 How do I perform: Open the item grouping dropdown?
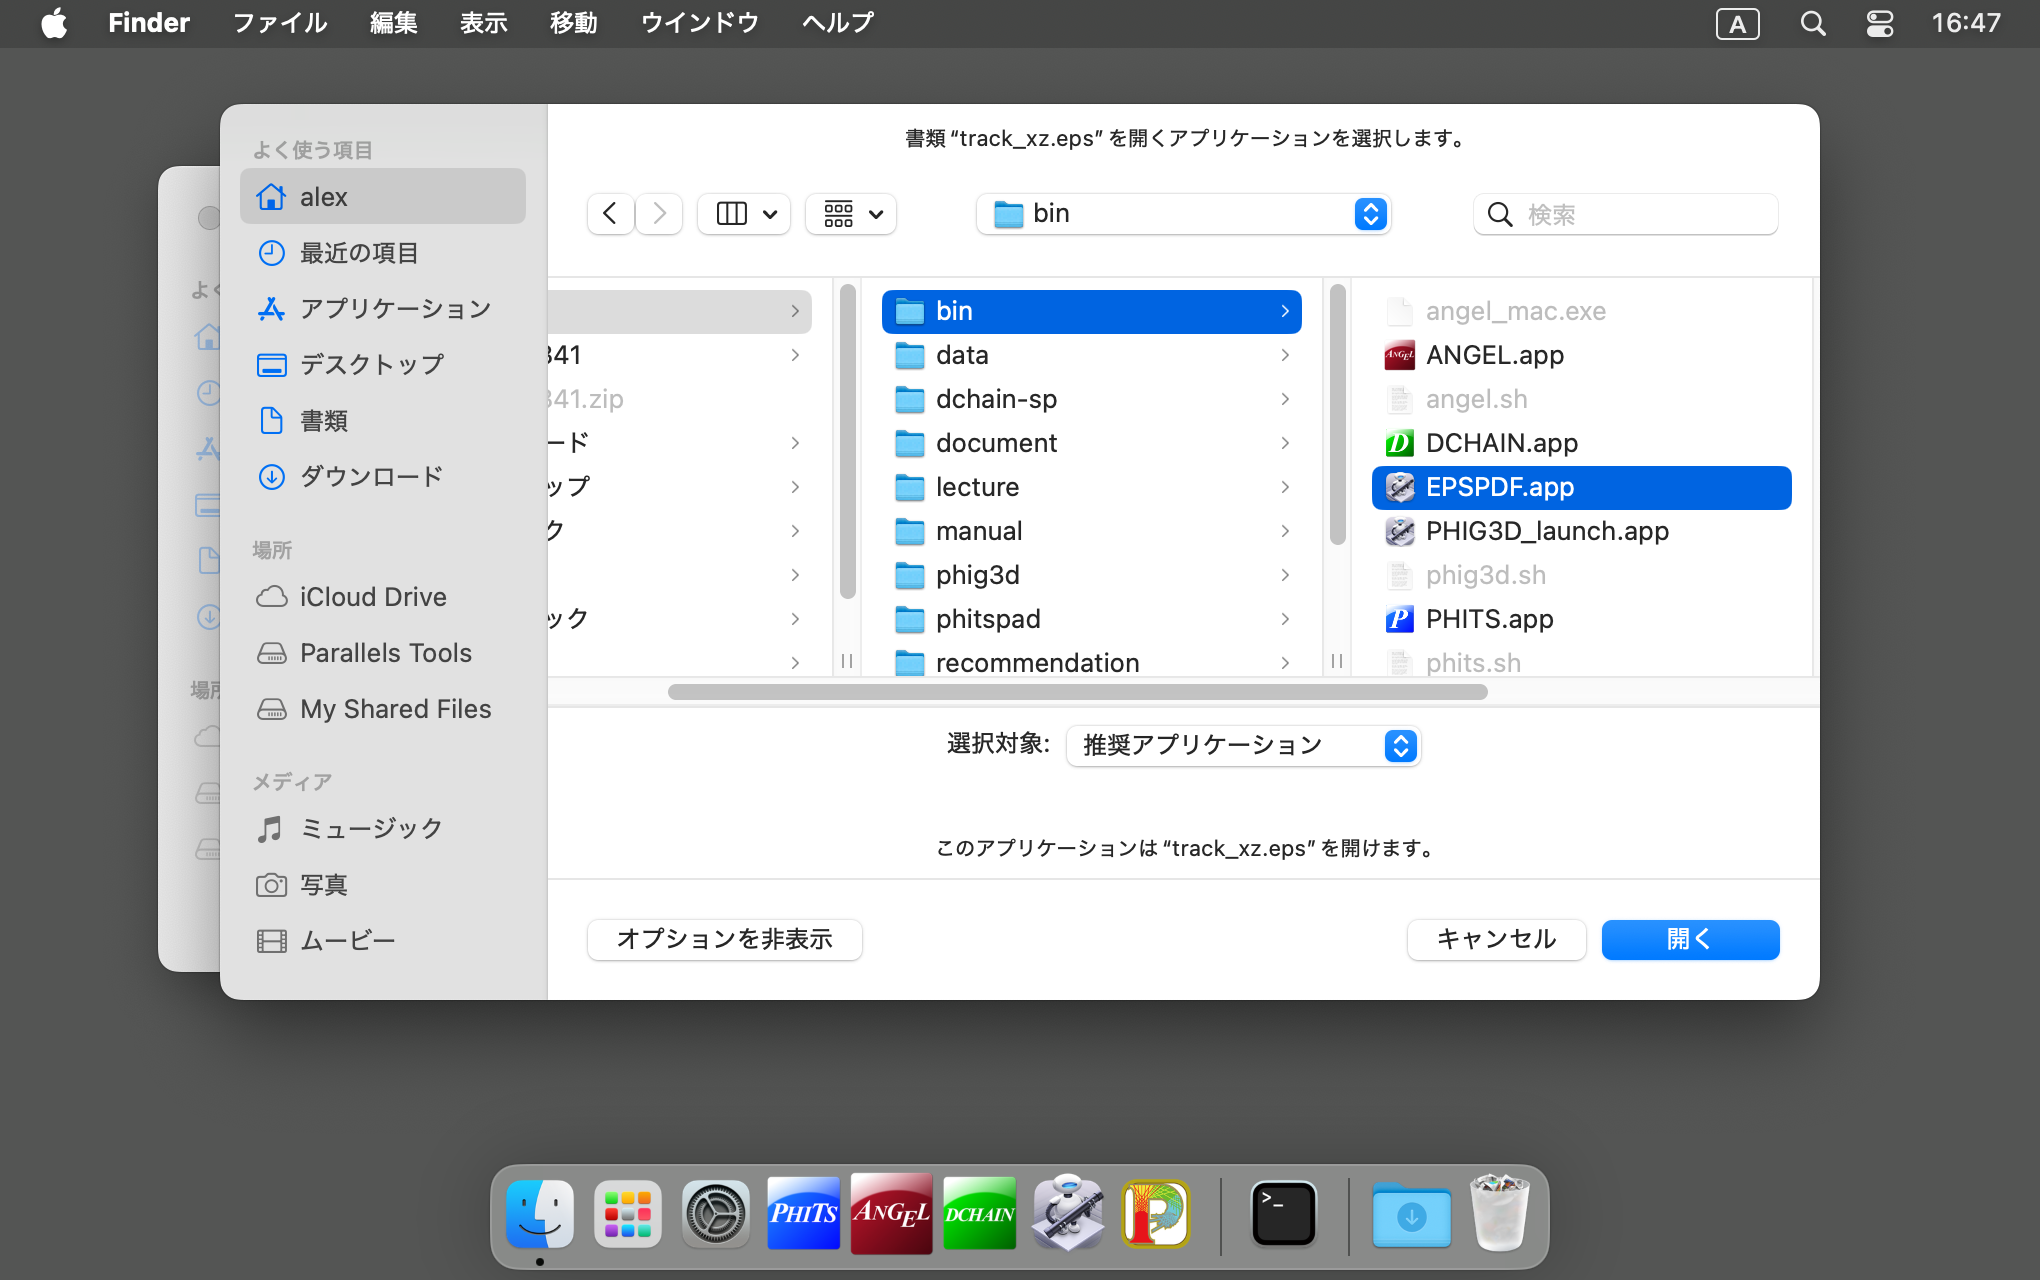[851, 214]
